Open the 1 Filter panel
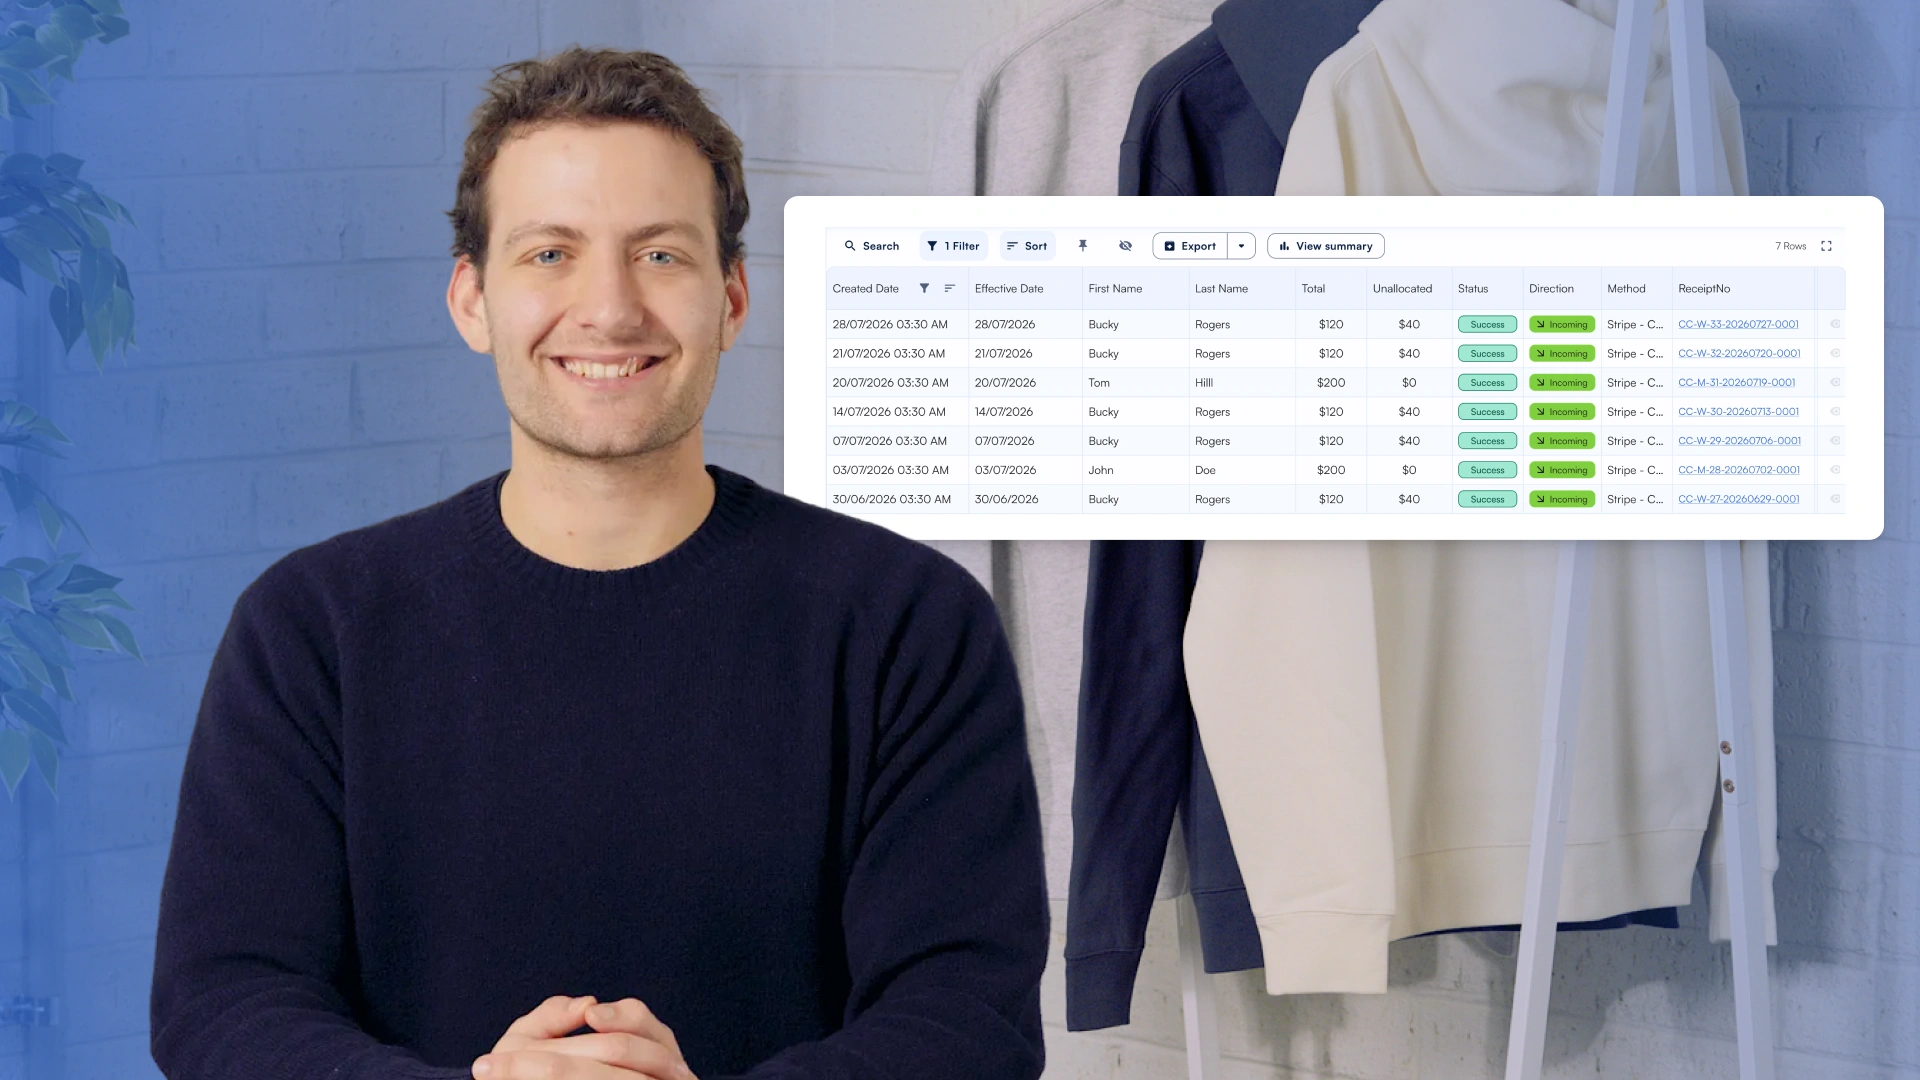 coord(953,246)
